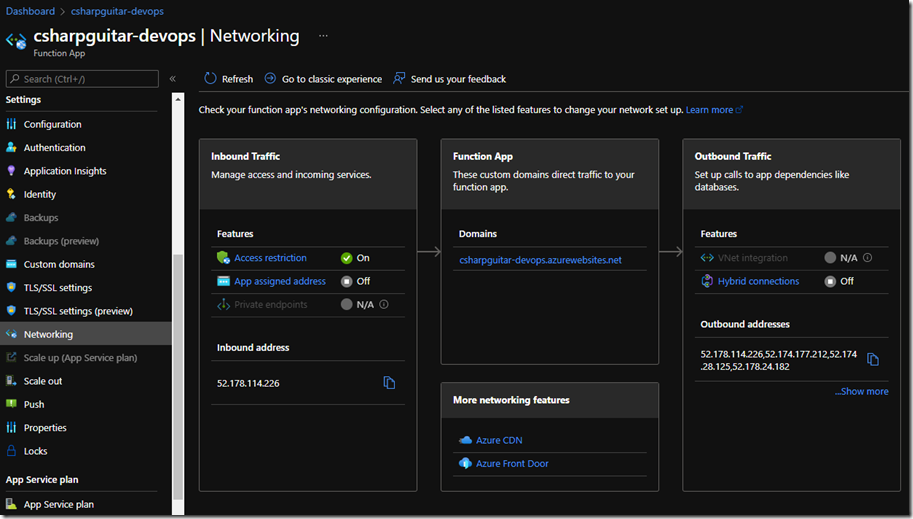
Task: Click the Locks padlock icon
Action: tap(11, 450)
